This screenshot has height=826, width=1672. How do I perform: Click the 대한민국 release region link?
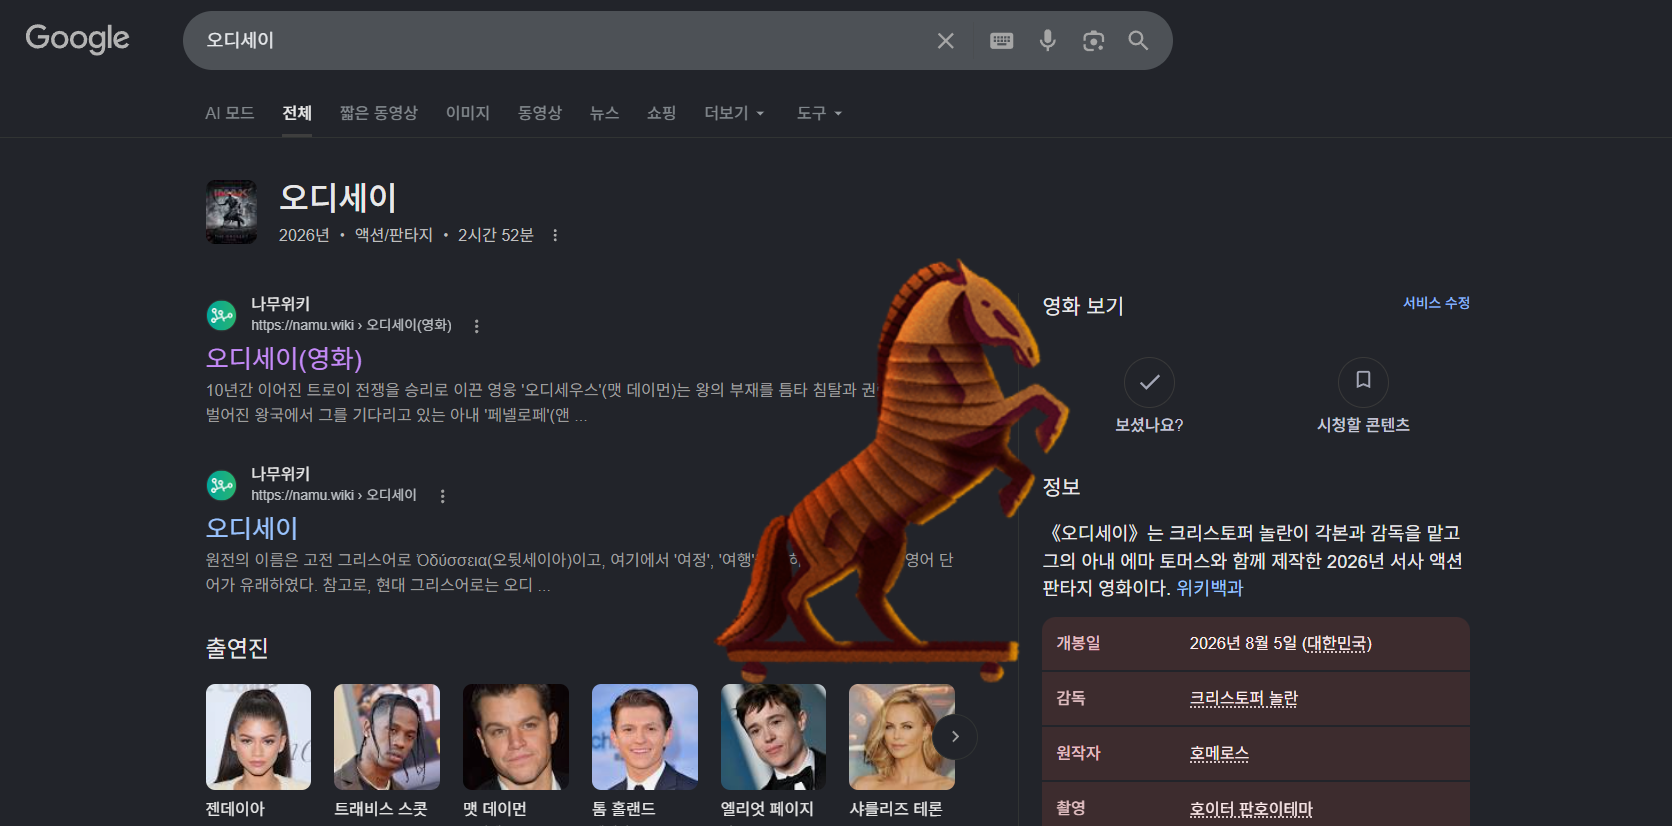1337,643
